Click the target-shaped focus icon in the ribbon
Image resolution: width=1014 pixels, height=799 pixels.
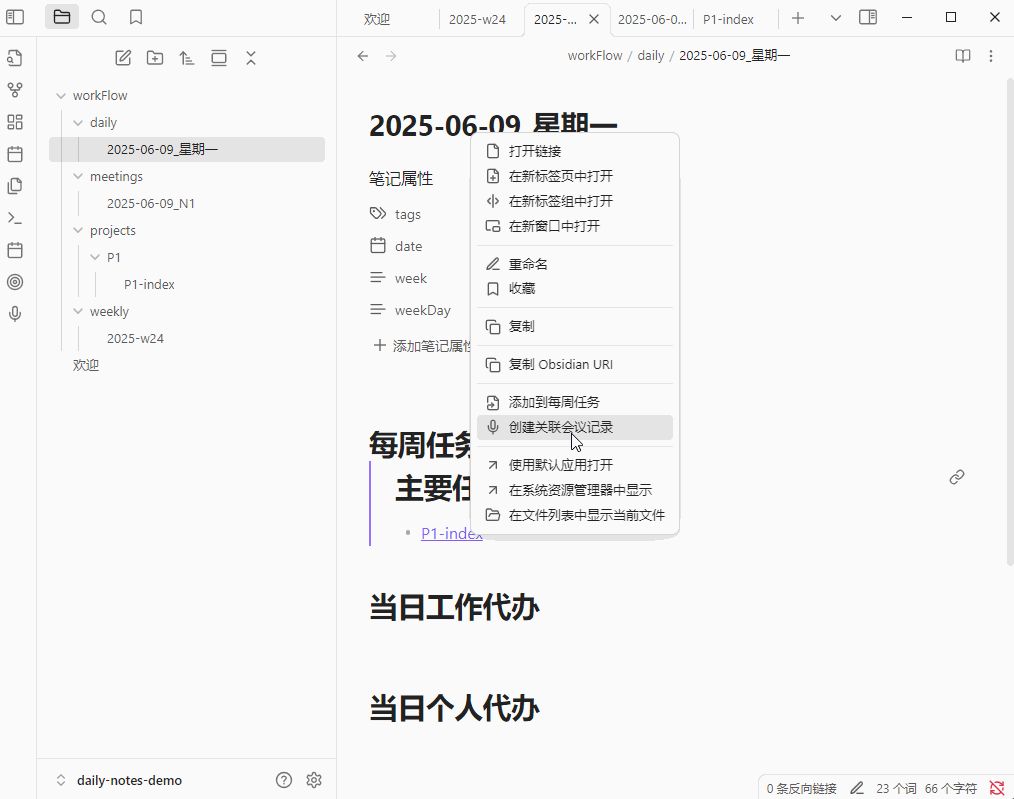(15, 282)
